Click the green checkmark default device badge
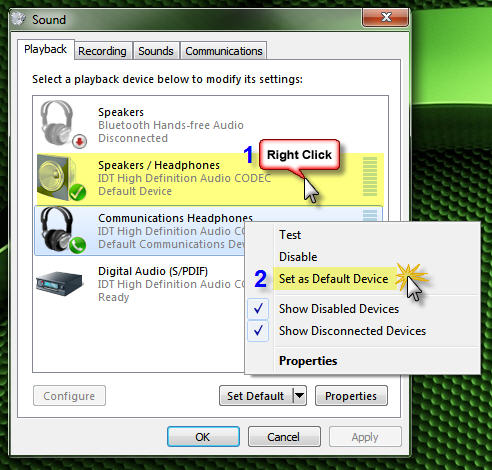This screenshot has width=492, height=470. pos(77,192)
